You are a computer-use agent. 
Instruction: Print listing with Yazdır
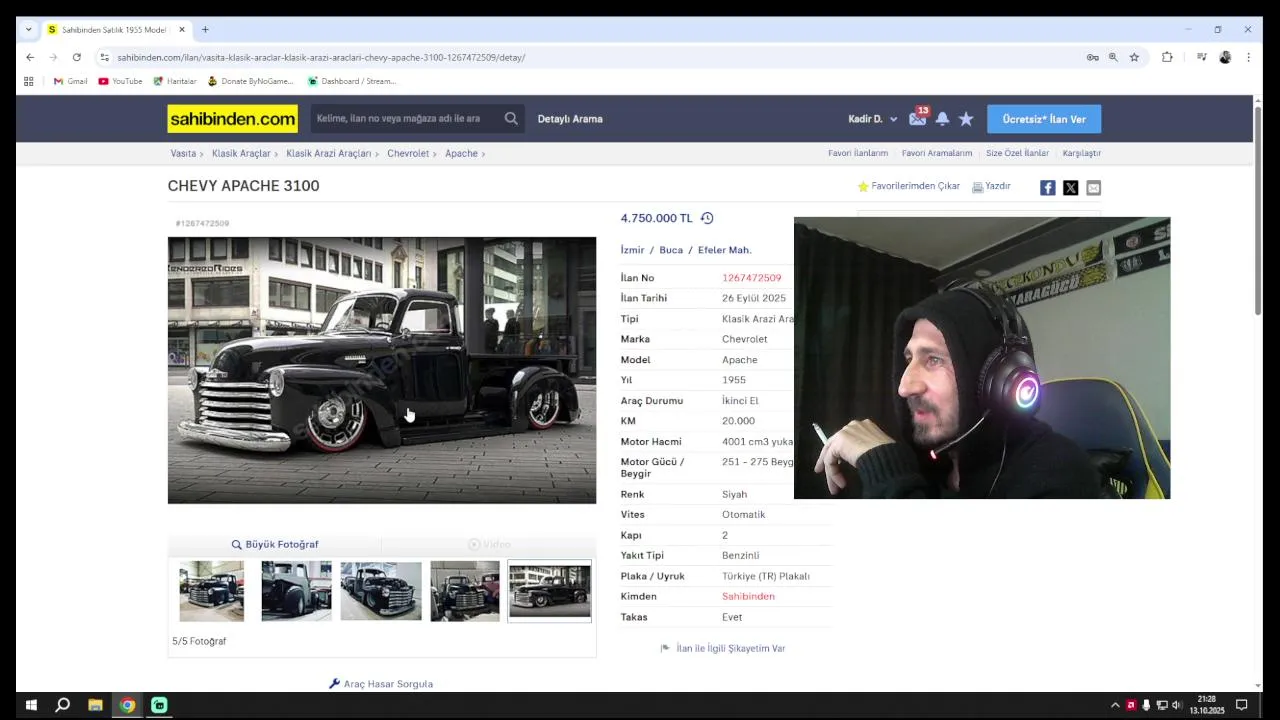tap(991, 186)
